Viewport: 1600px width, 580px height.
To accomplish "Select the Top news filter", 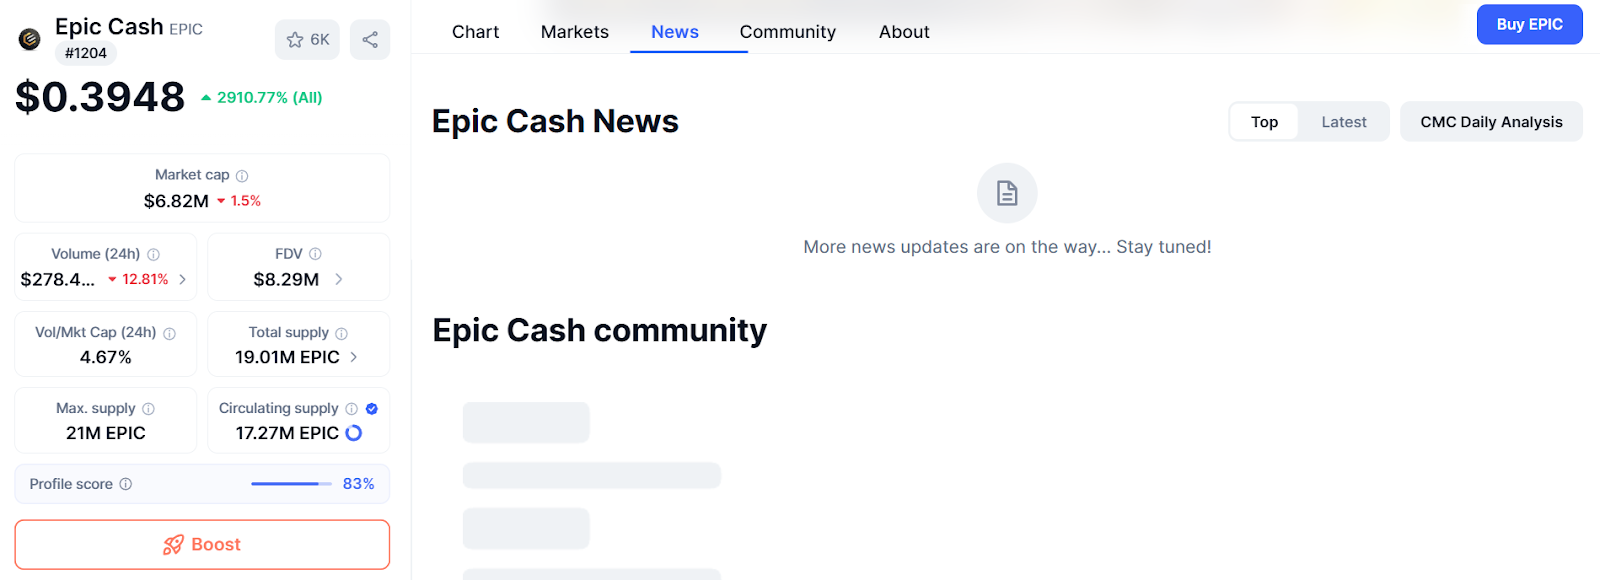I will tap(1264, 122).
